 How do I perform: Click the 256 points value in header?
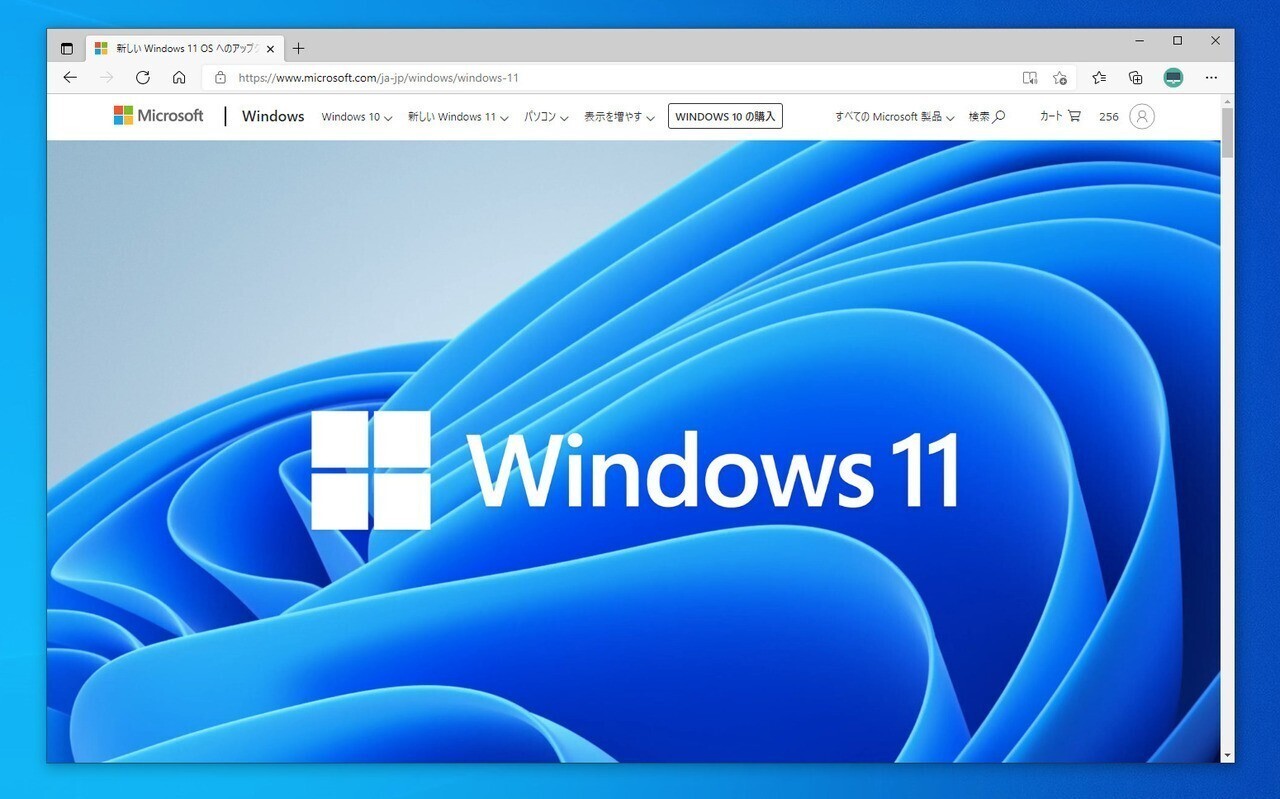coord(1109,117)
